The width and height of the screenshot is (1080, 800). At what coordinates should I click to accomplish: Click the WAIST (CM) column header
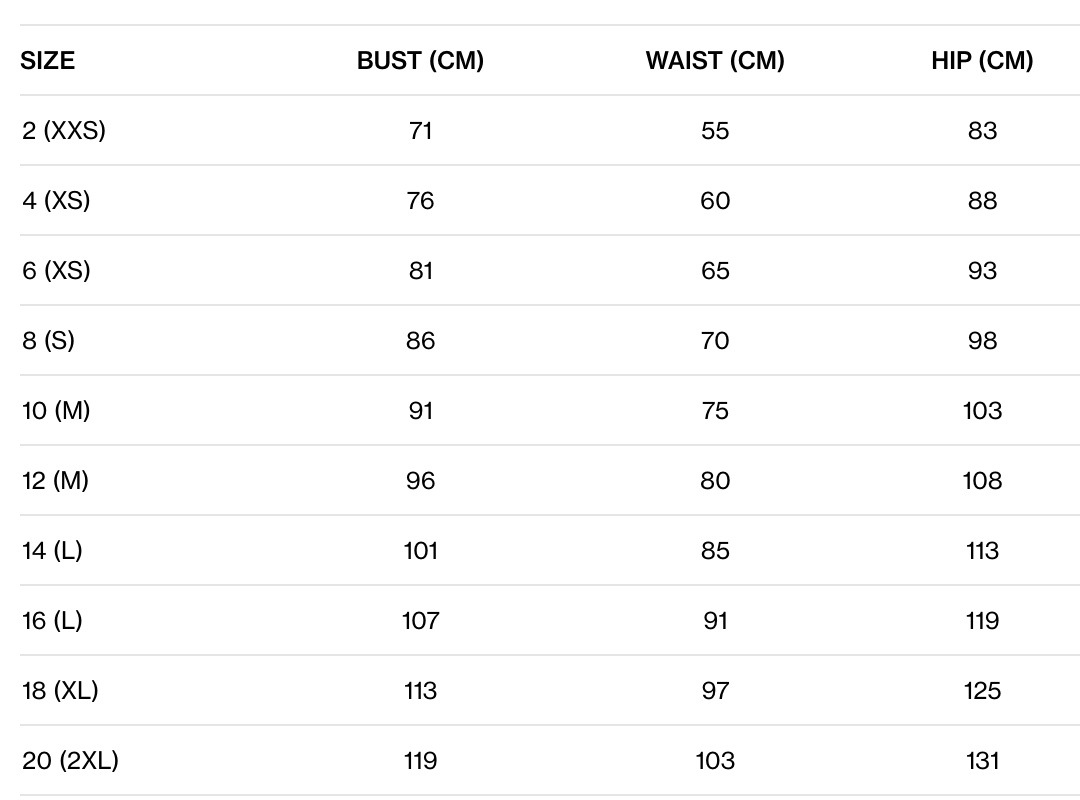pyautogui.click(x=715, y=61)
